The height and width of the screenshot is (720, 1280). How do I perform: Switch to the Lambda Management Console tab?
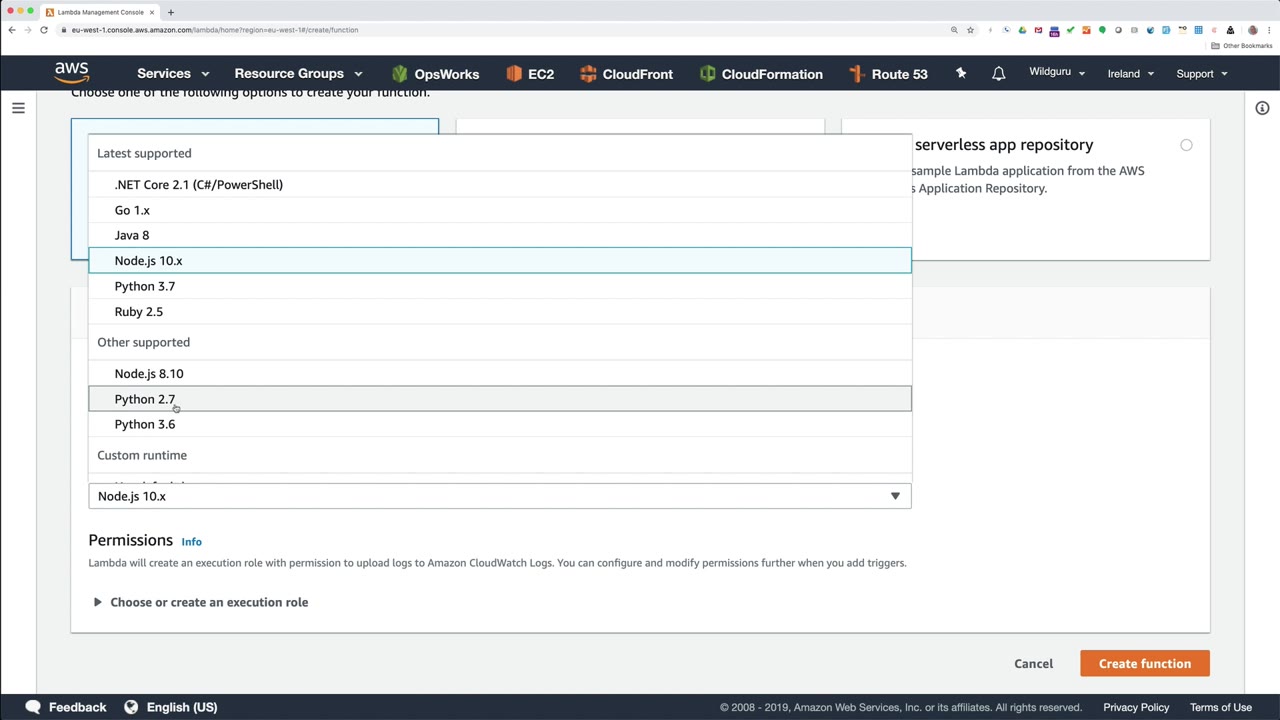(100, 12)
